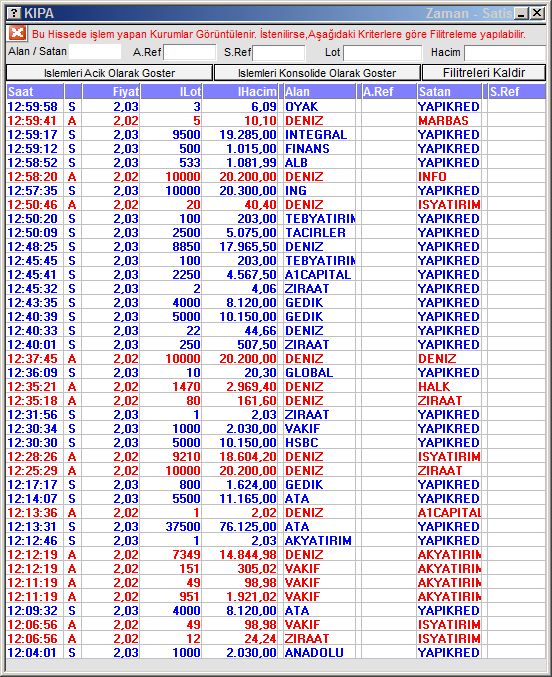
Task: Select AKYATIRIM buyer cell at 12:12:46
Action: coord(319,541)
